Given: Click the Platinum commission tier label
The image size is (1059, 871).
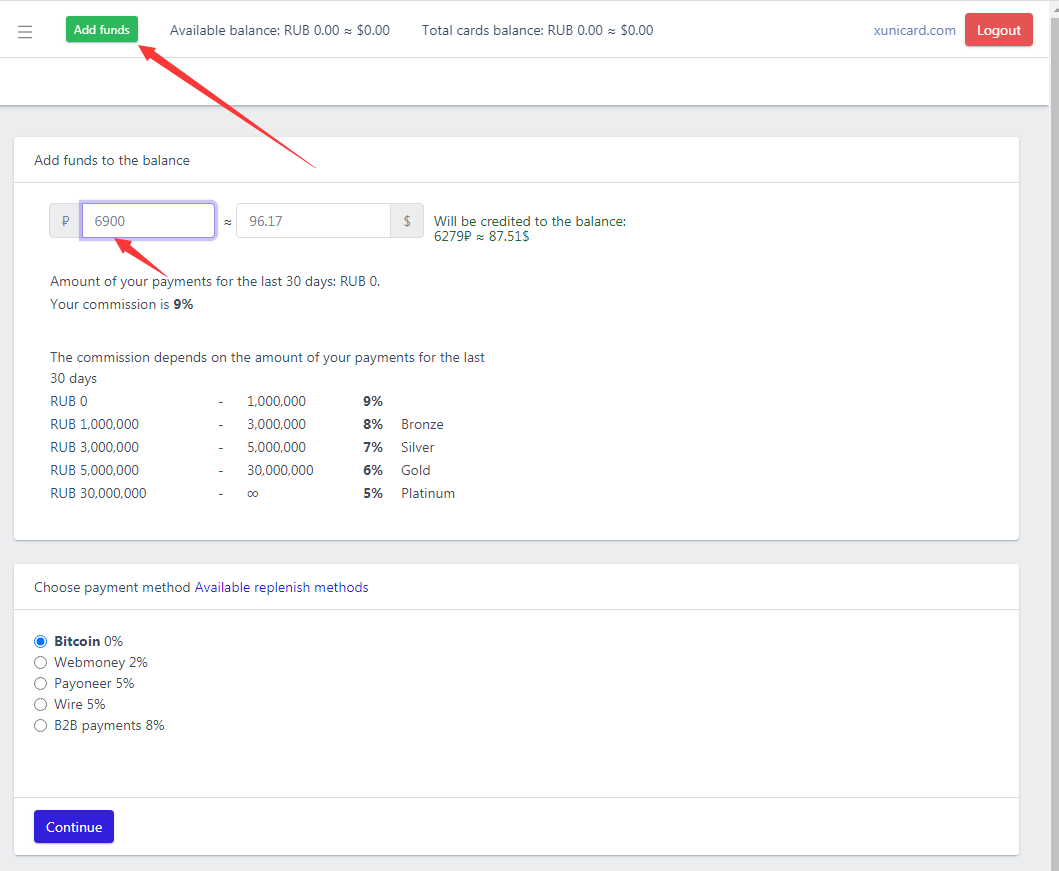Looking at the screenshot, I should [x=427, y=493].
